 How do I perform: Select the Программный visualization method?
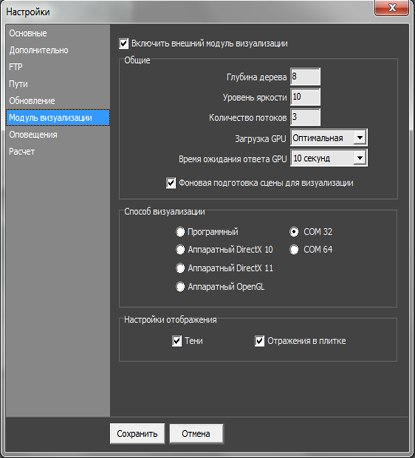coord(180,232)
